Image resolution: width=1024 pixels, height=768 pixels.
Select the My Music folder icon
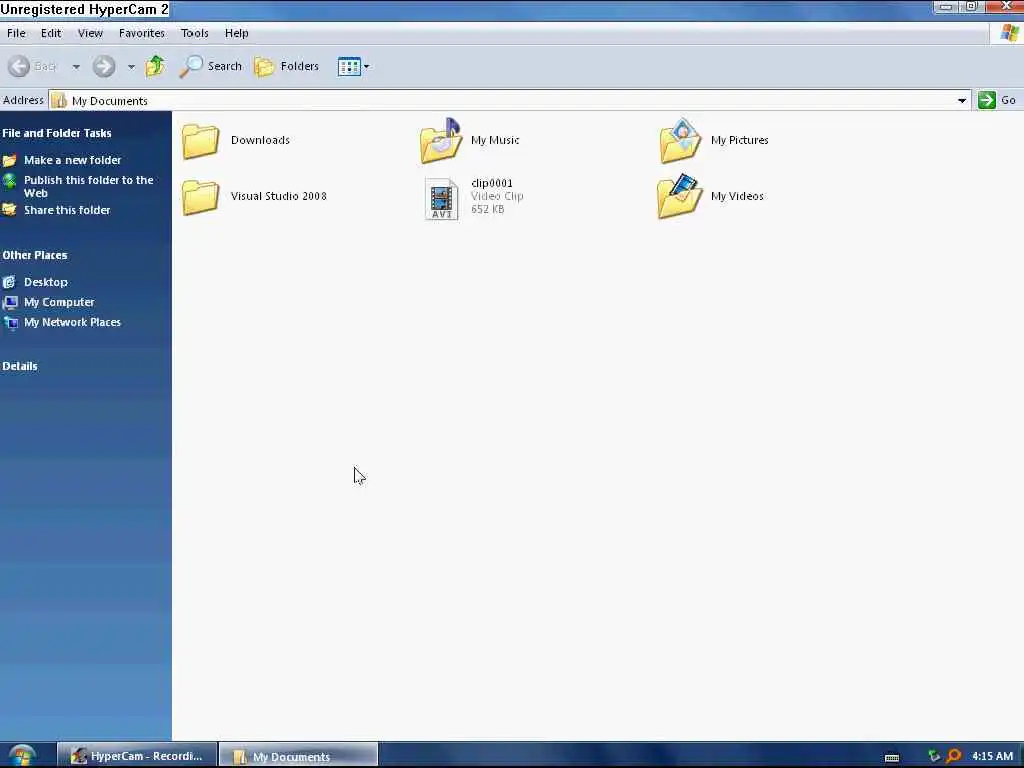point(441,140)
